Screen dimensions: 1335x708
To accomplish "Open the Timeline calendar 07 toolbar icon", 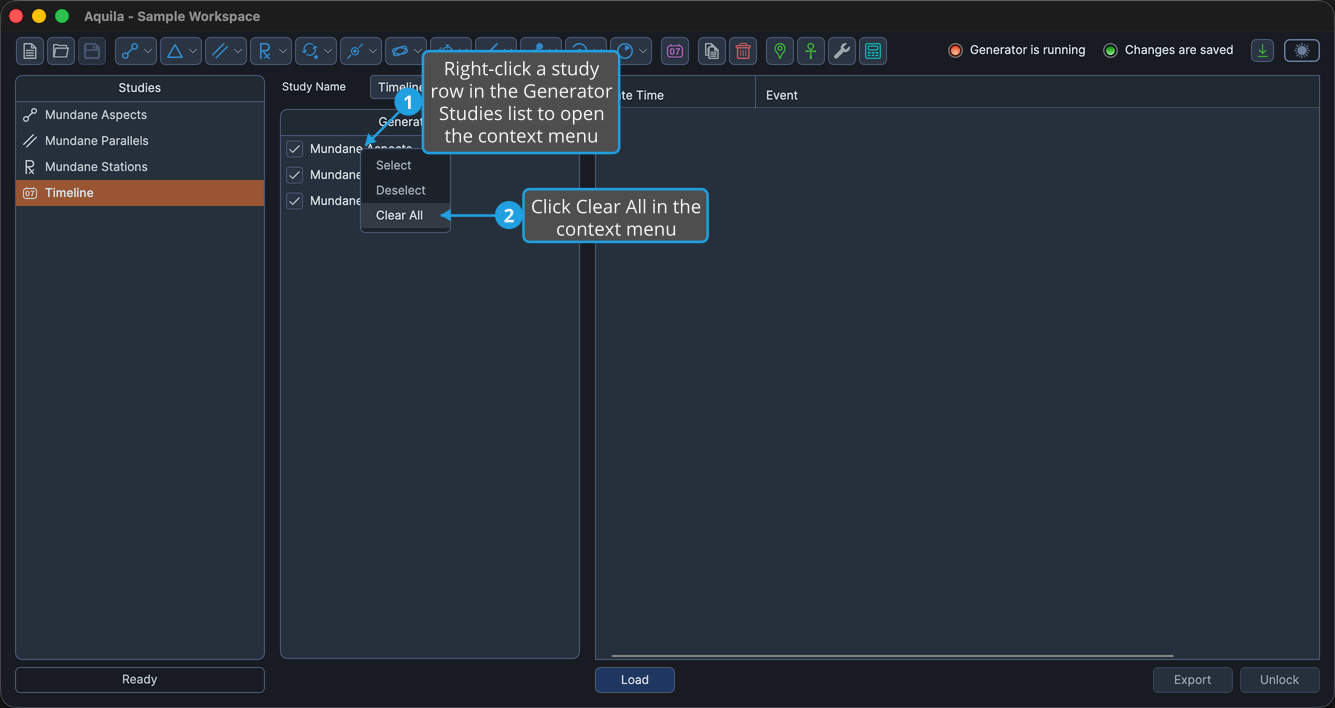I will [675, 51].
